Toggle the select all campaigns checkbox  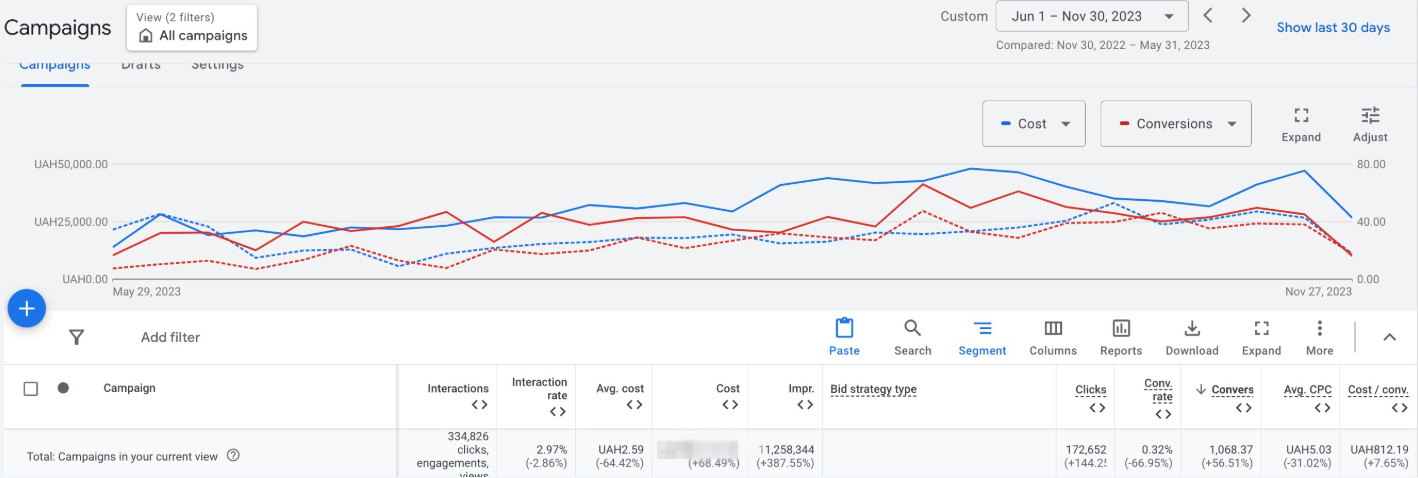31,388
